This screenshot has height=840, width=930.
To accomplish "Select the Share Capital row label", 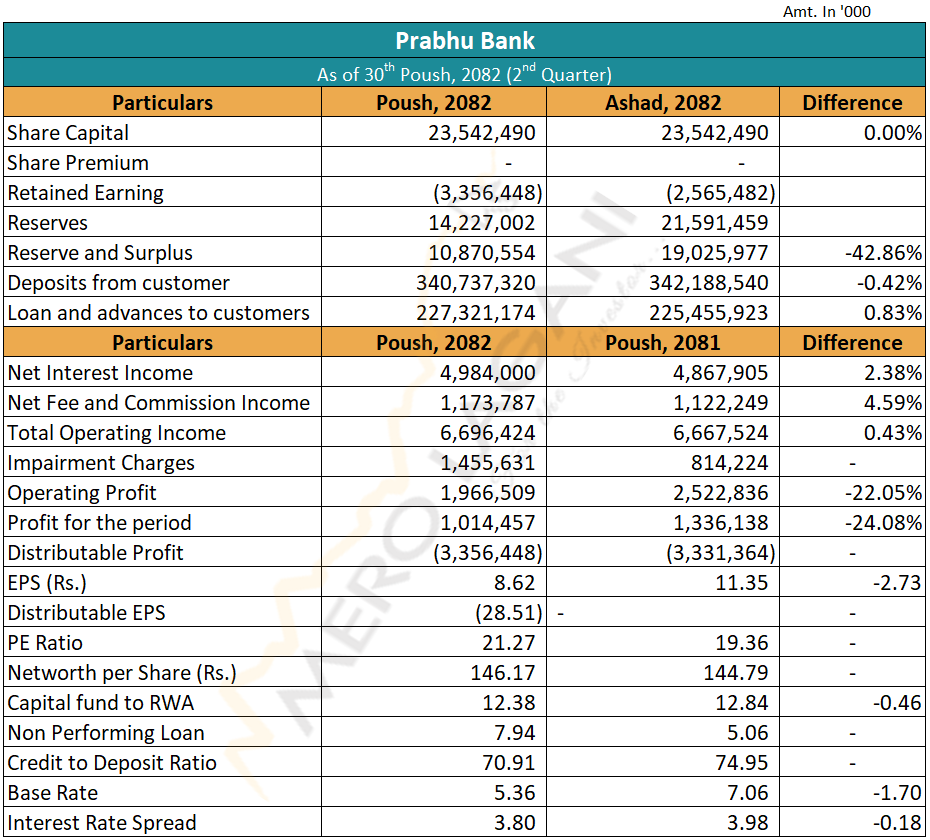I will tap(68, 133).
